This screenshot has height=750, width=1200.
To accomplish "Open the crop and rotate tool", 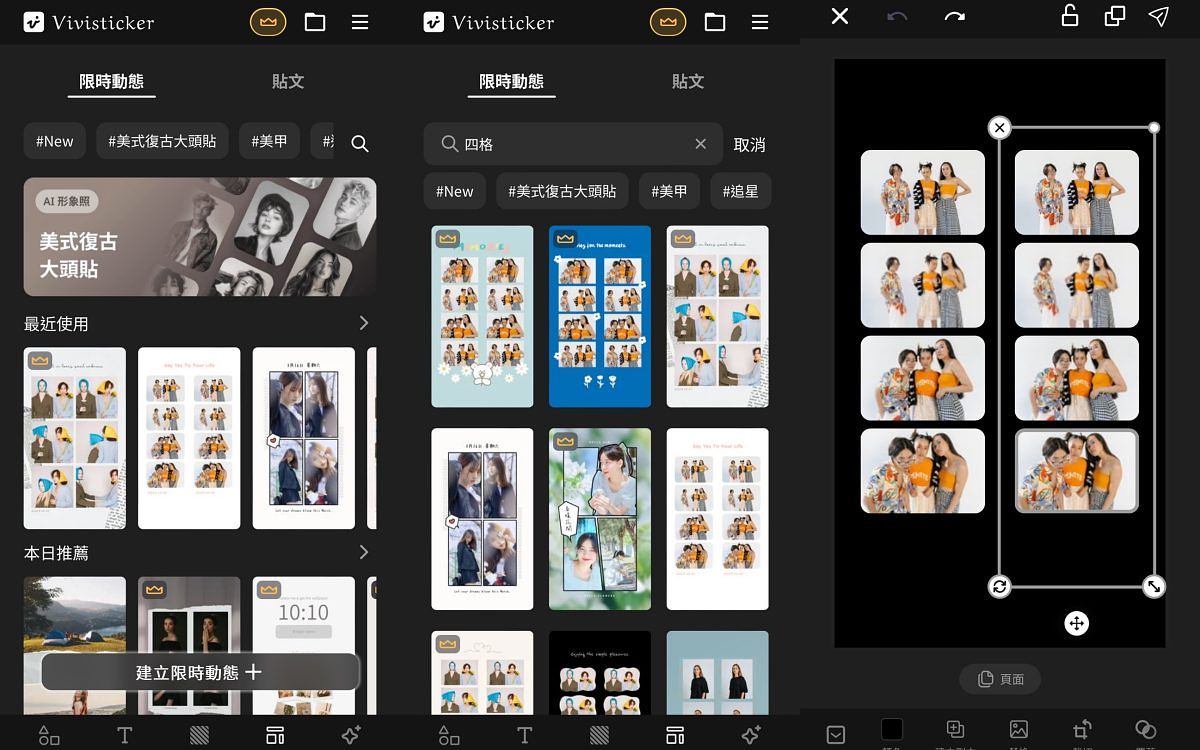I will pos(1082,730).
